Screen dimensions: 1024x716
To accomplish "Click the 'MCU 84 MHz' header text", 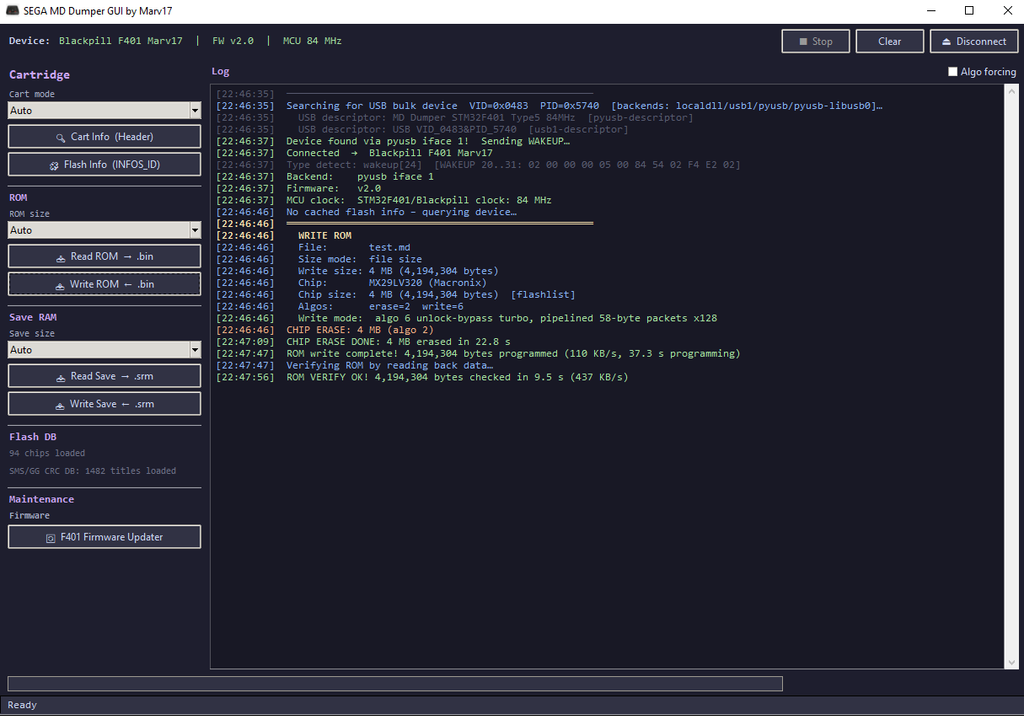I will click(312, 41).
